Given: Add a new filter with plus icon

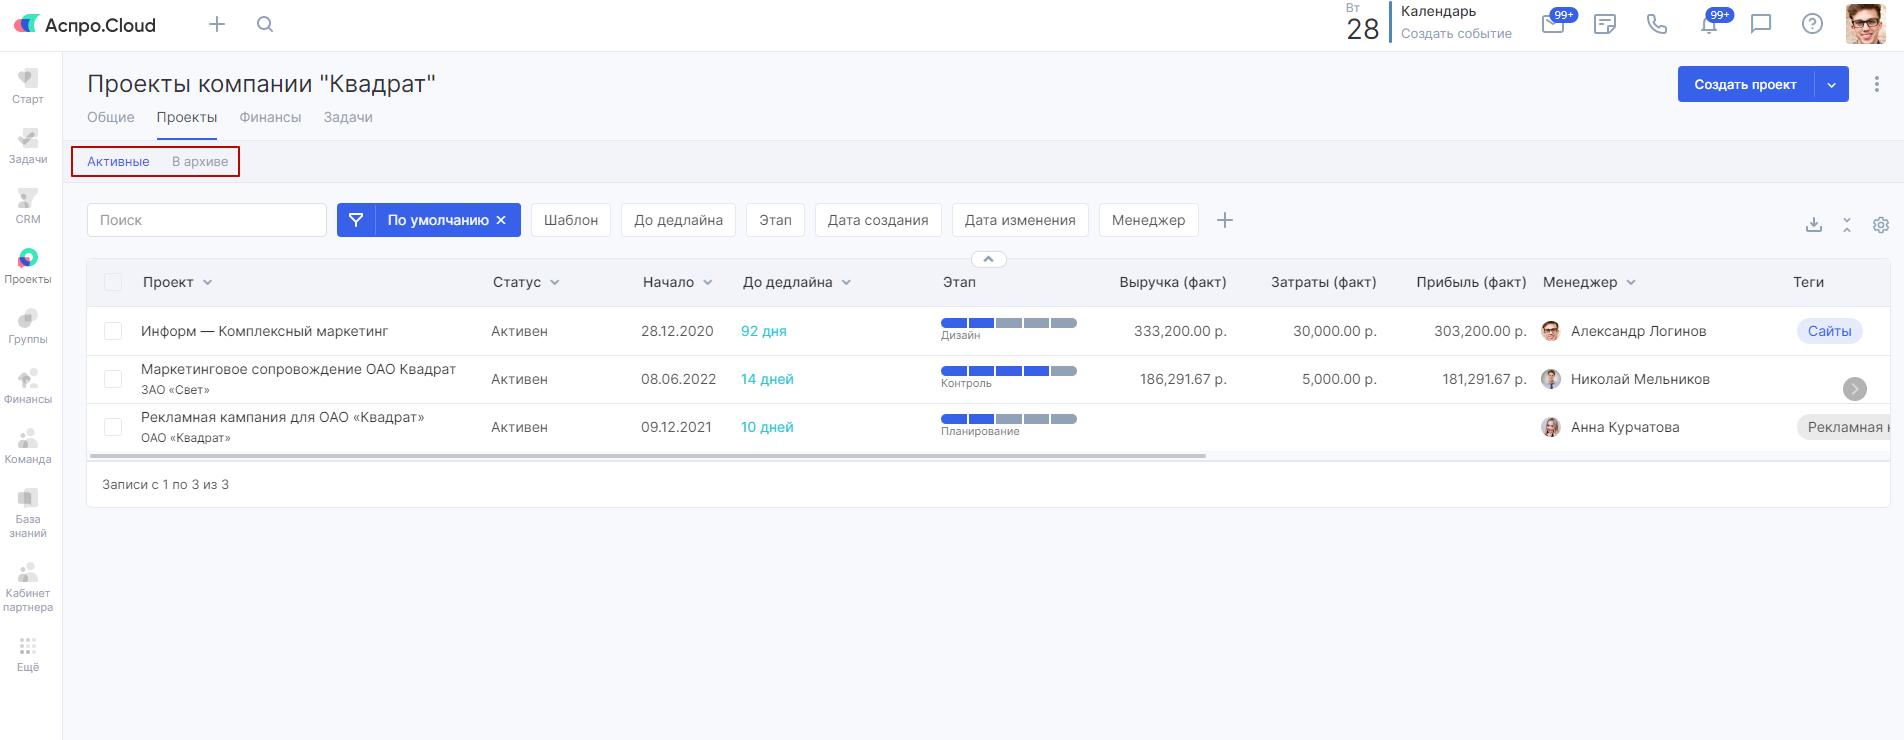Looking at the screenshot, I should (1225, 220).
